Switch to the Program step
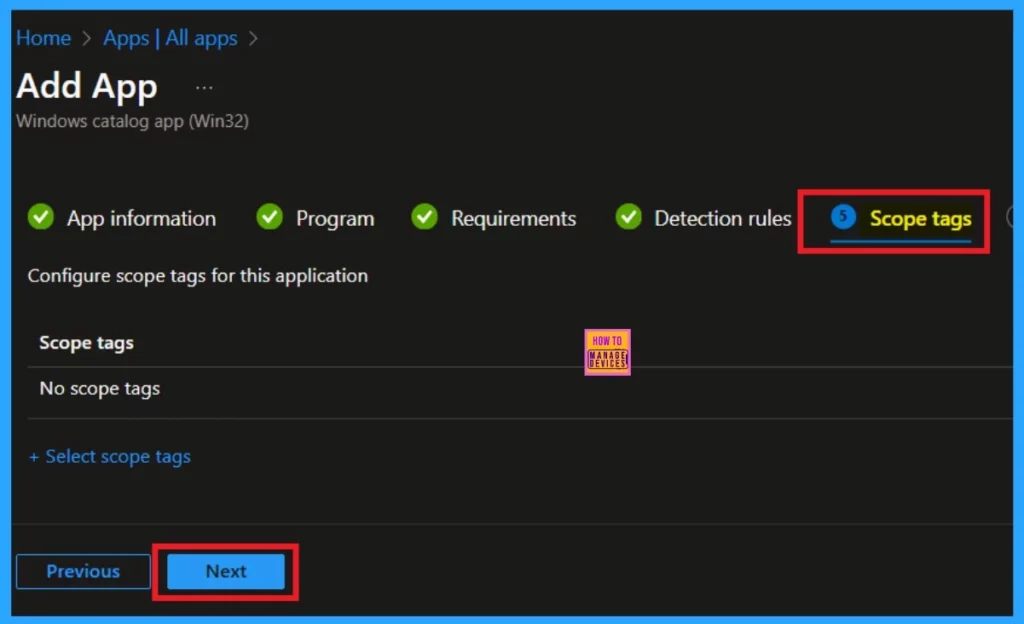The height and width of the screenshot is (624, 1024). click(335, 218)
